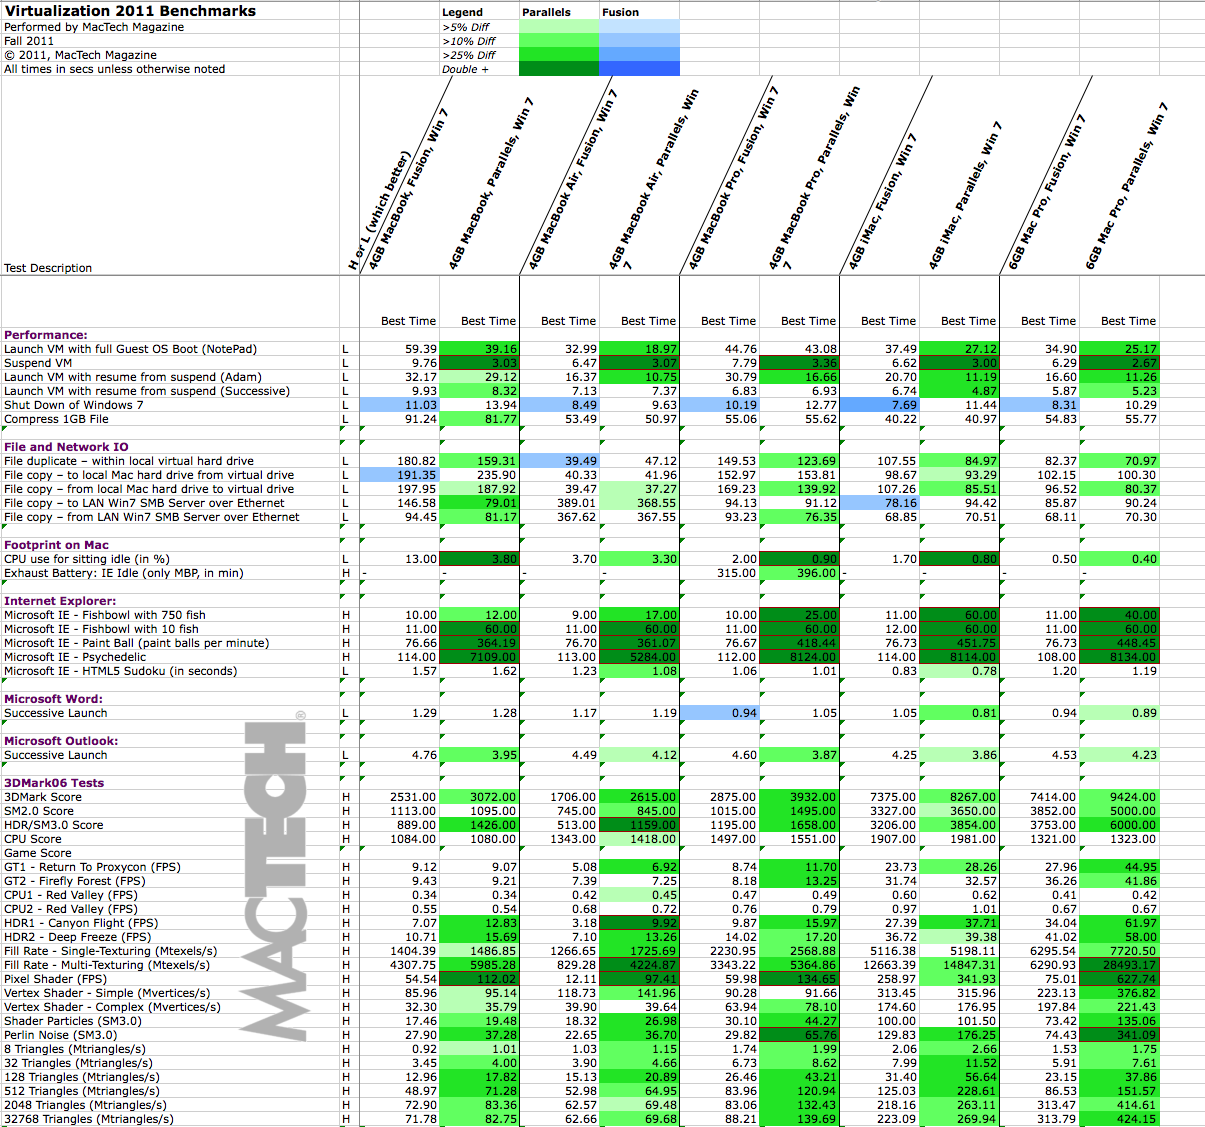
Task: Select the Parallels legend column header
Action: 546,12
